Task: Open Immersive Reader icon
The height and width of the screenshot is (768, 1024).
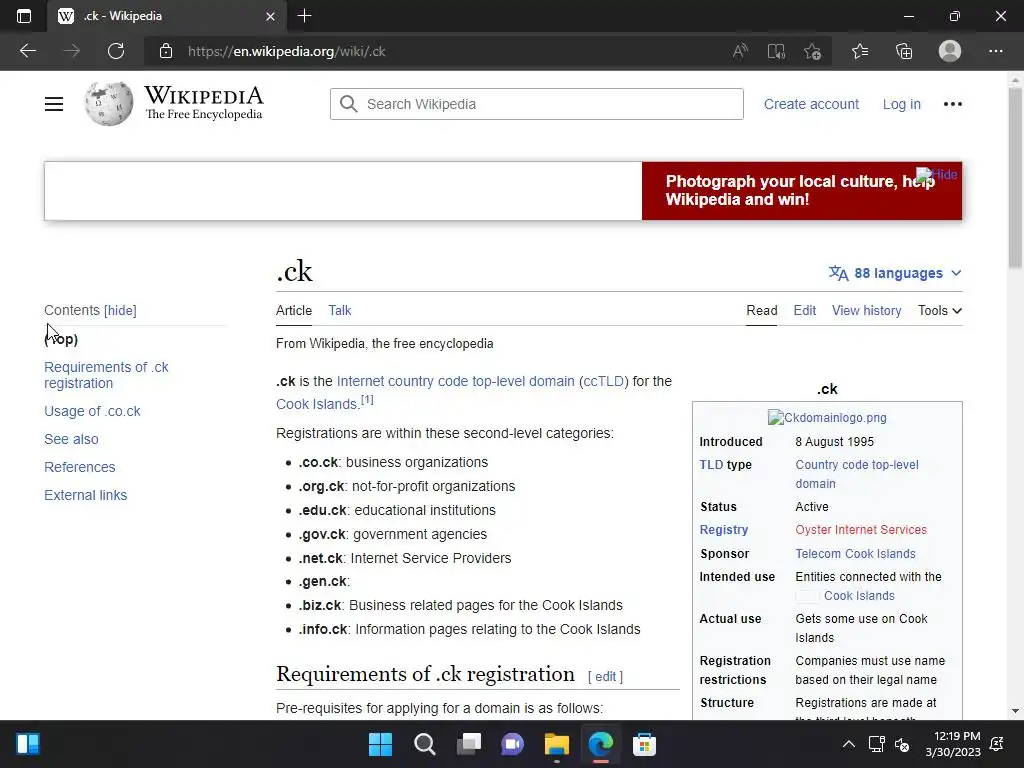Action: pos(776,51)
